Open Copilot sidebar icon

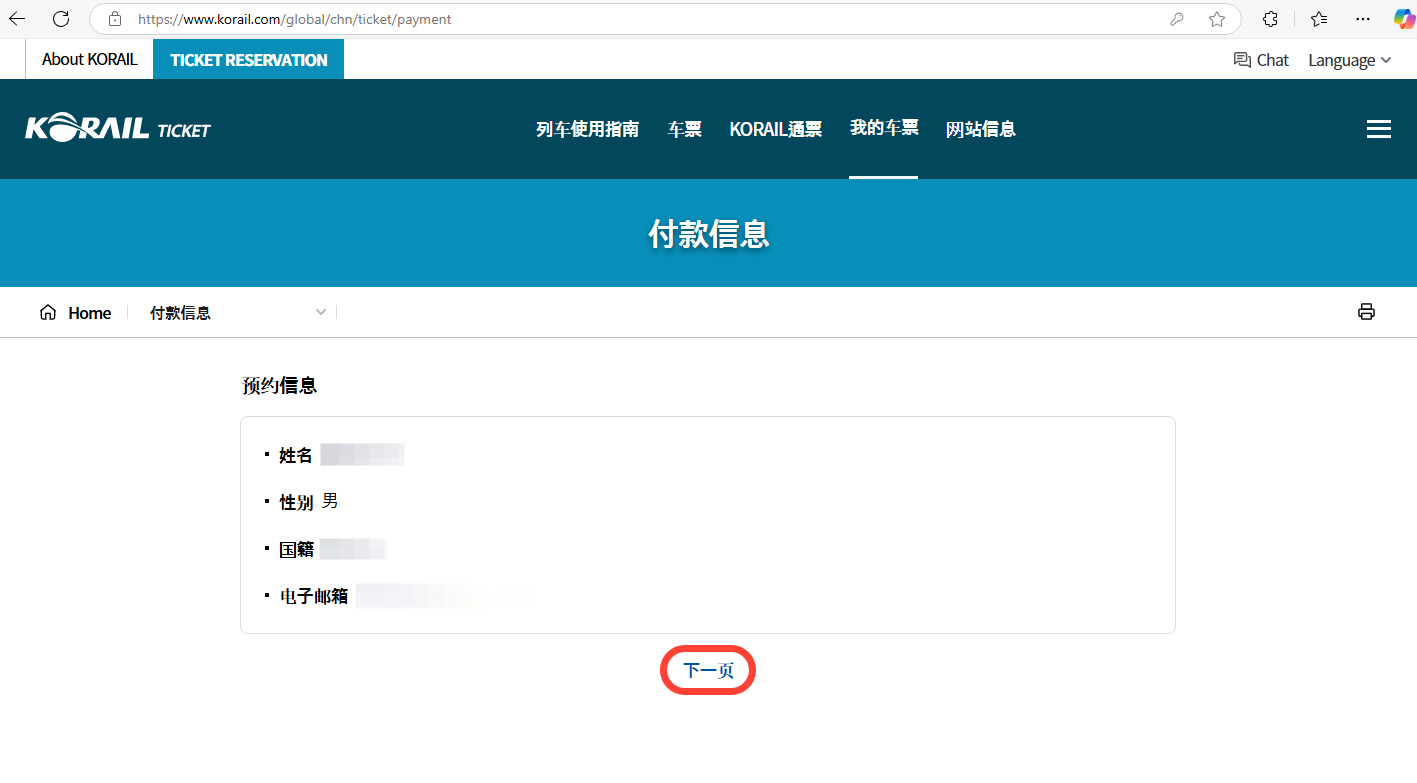[1404, 19]
